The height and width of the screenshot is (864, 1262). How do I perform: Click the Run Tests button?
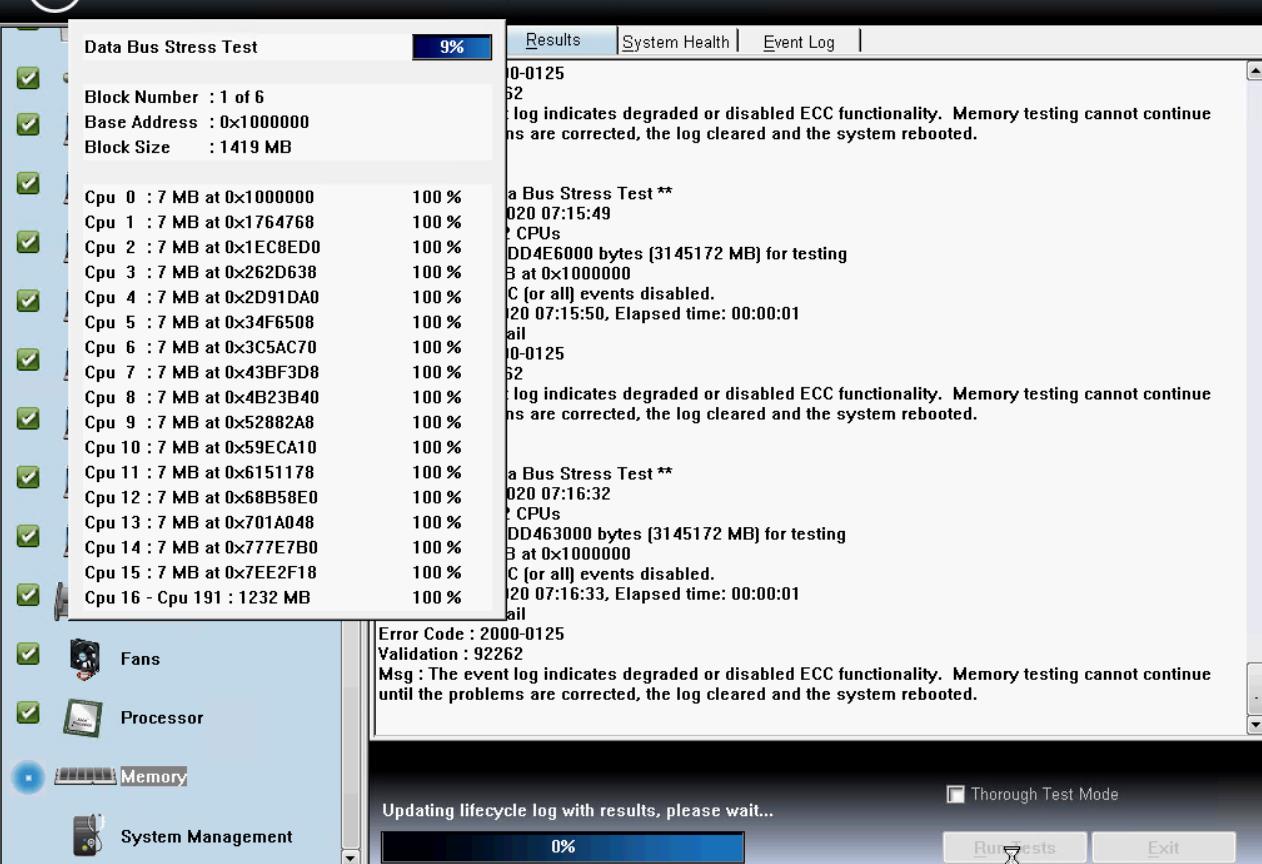(1013, 846)
